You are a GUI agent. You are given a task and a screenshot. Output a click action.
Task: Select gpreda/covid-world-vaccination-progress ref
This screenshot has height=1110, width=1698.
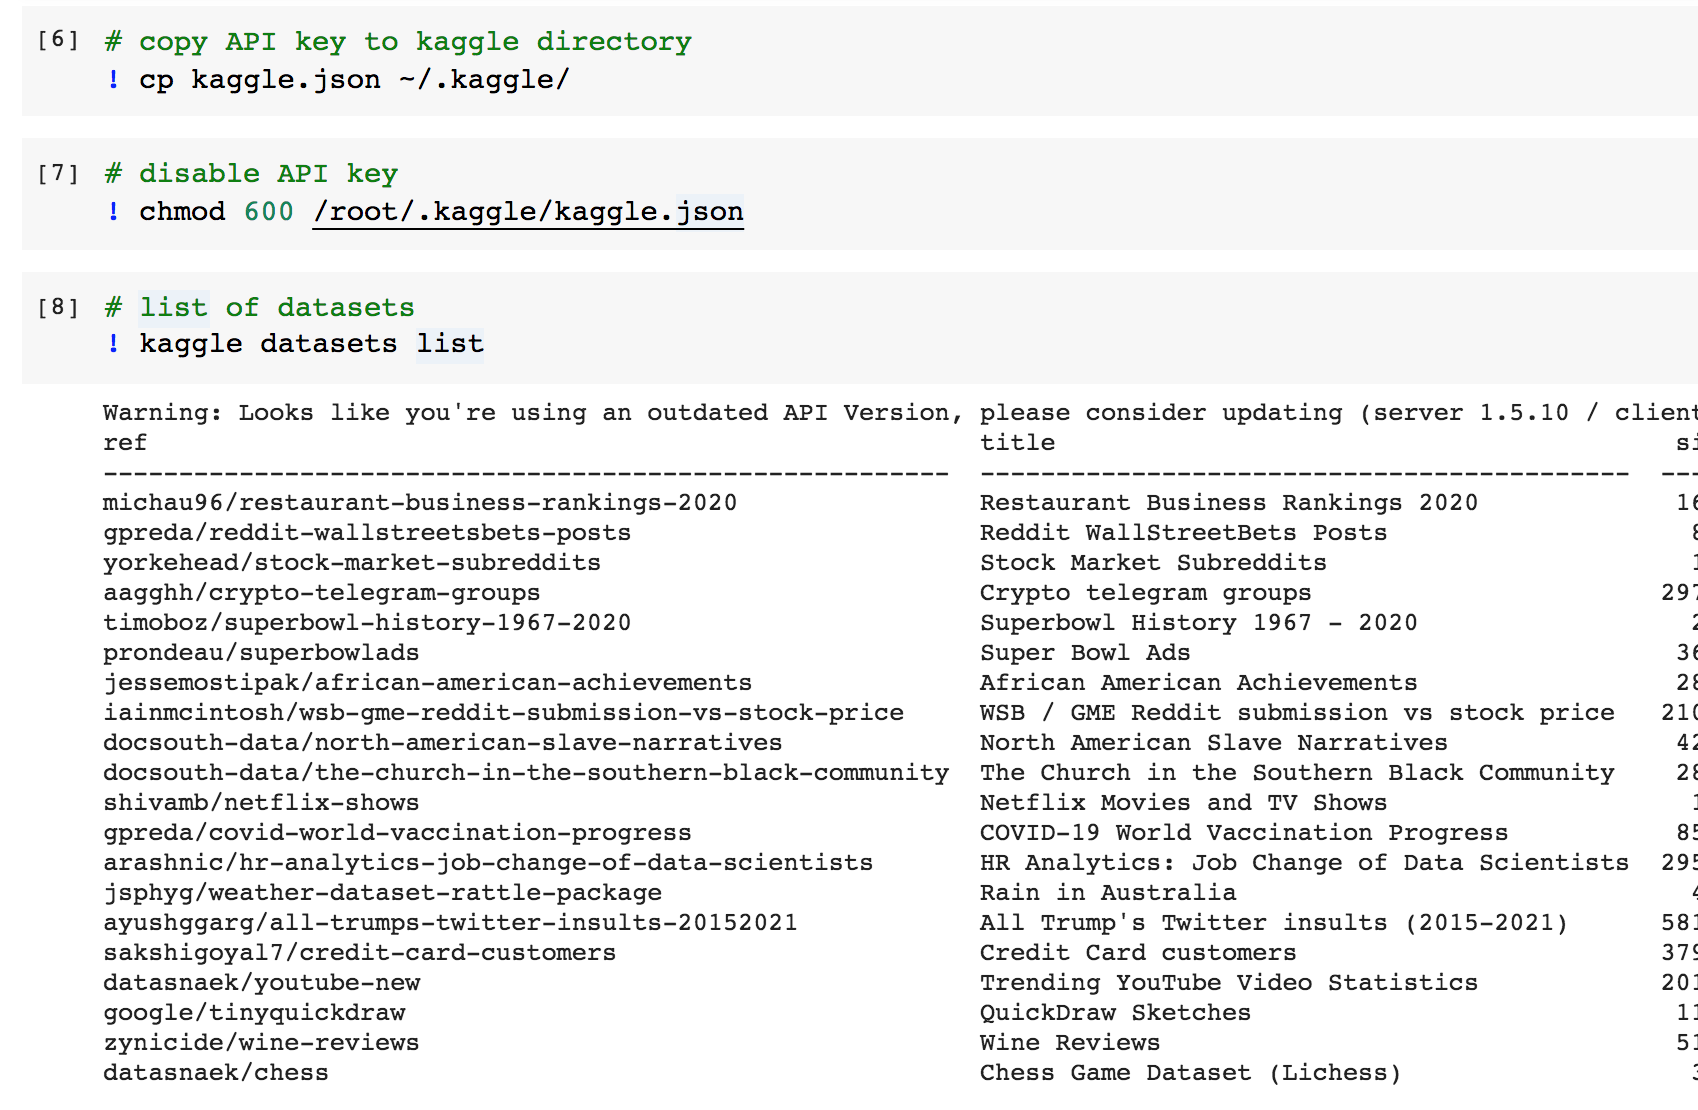click(397, 832)
